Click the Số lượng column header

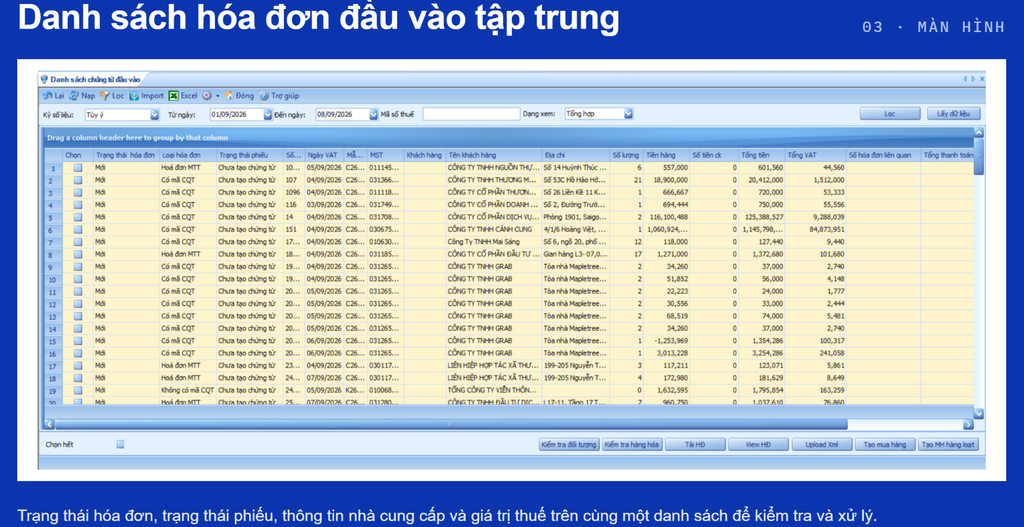626,155
